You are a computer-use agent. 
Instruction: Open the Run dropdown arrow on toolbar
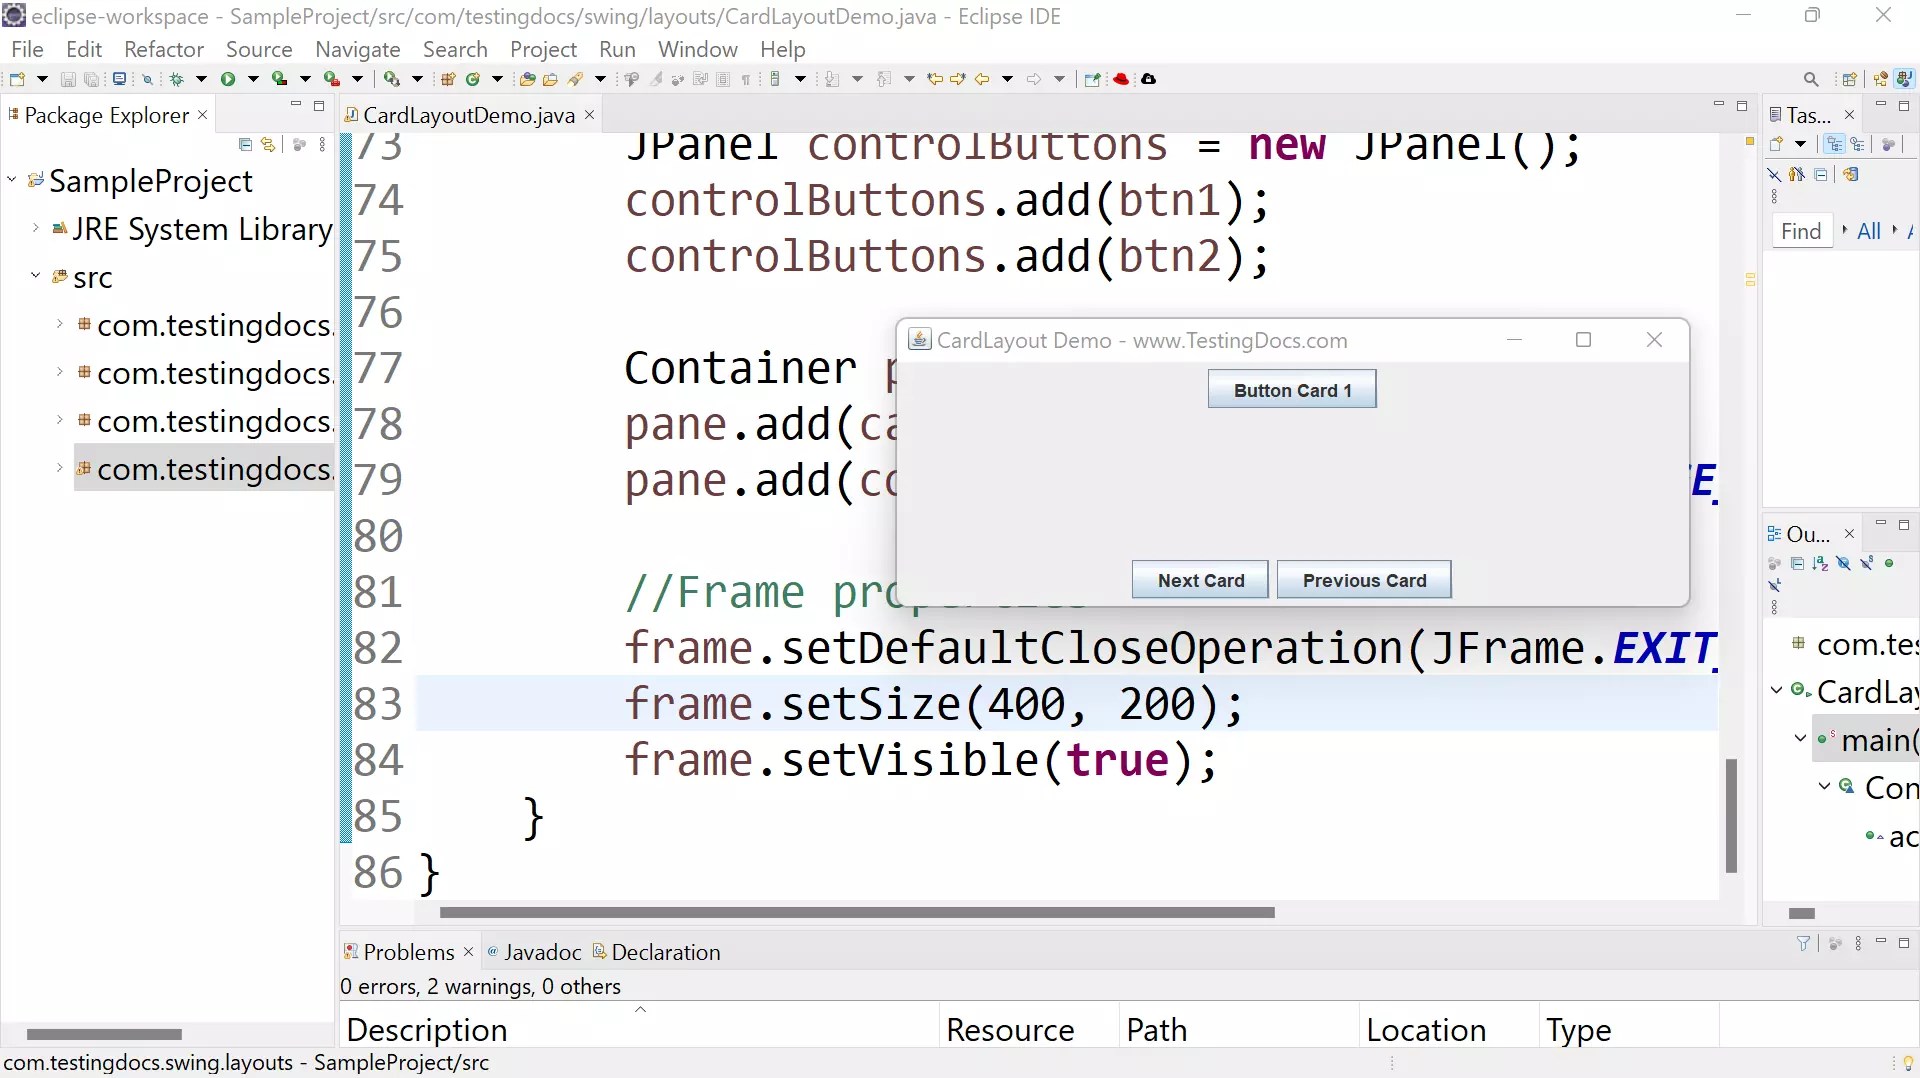coord(252,80)
